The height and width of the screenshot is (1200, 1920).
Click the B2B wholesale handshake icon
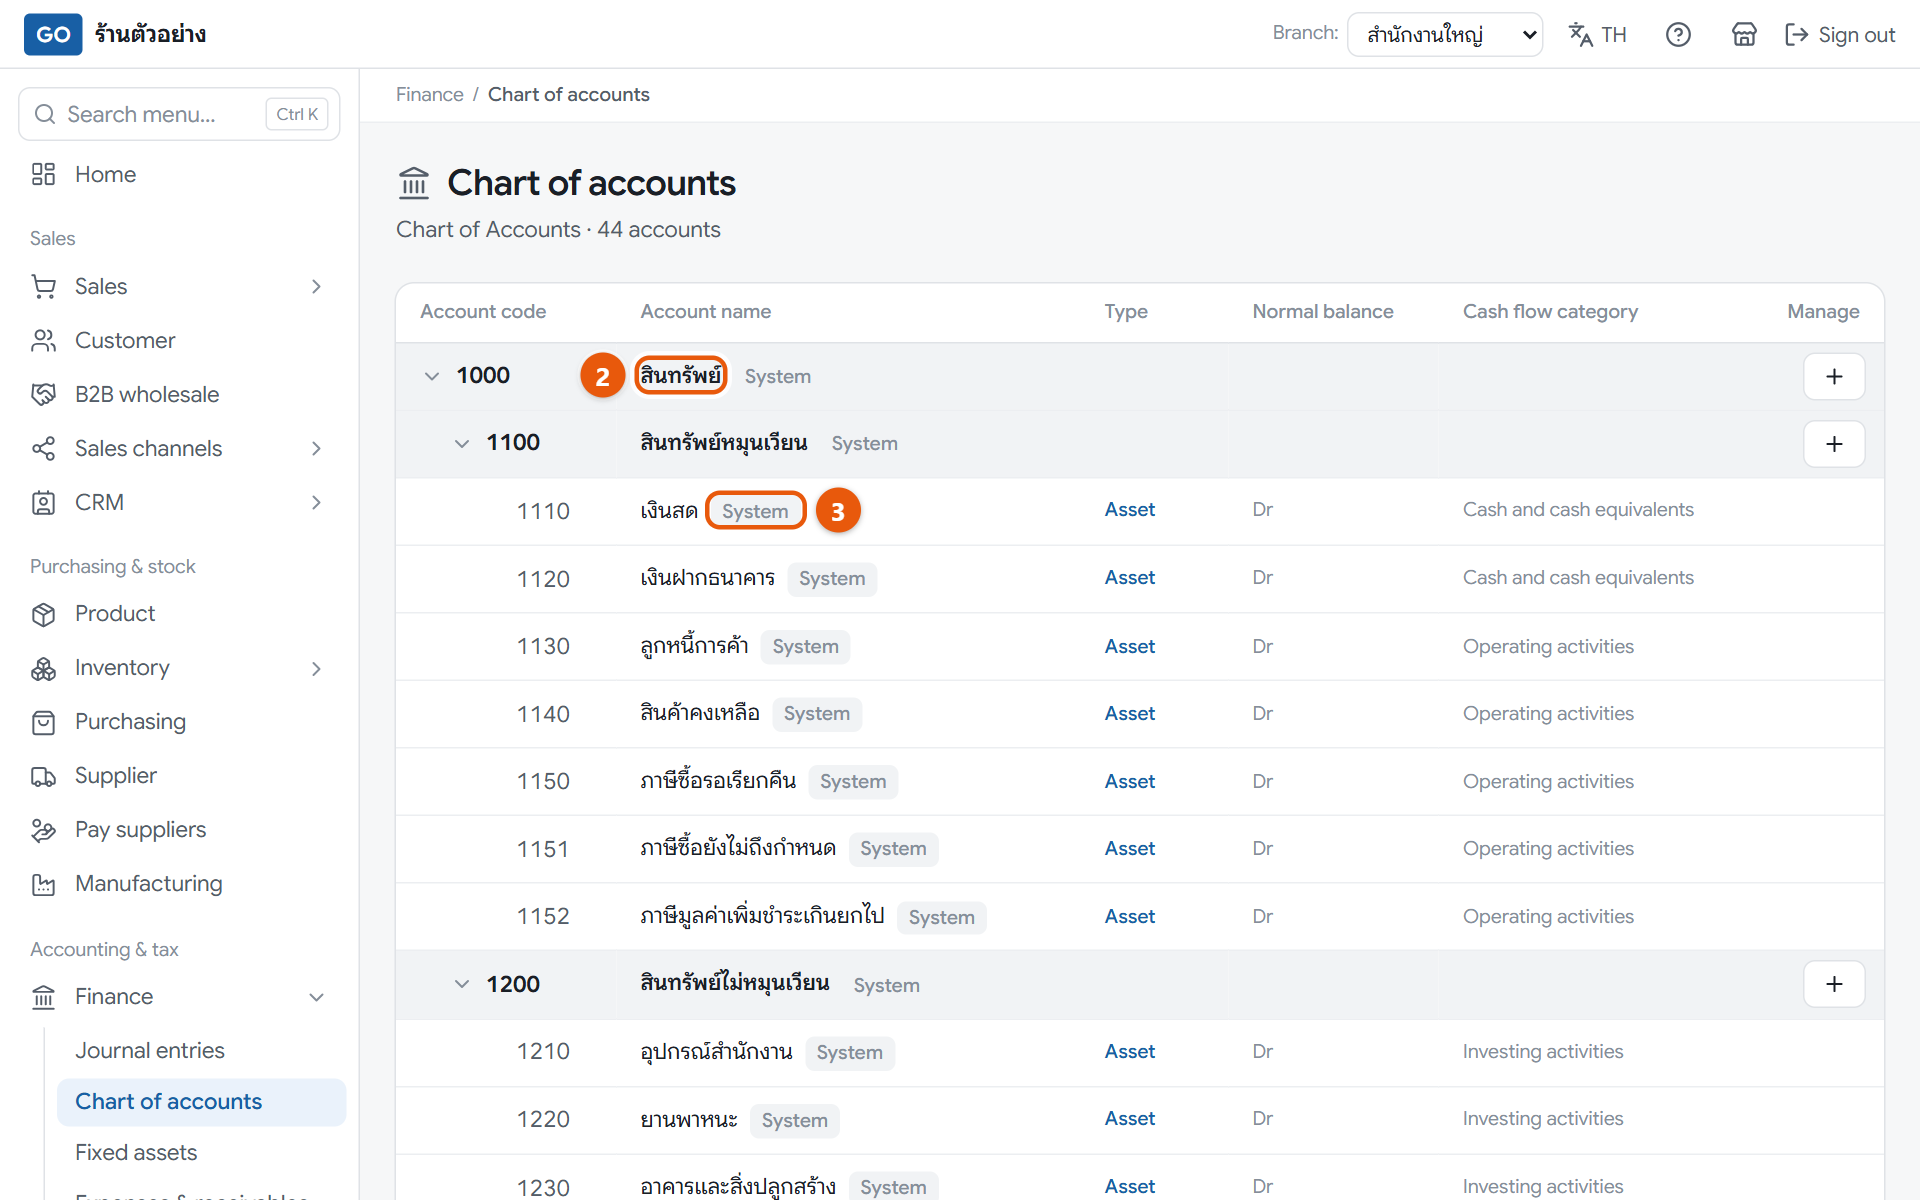pos(43,395)
